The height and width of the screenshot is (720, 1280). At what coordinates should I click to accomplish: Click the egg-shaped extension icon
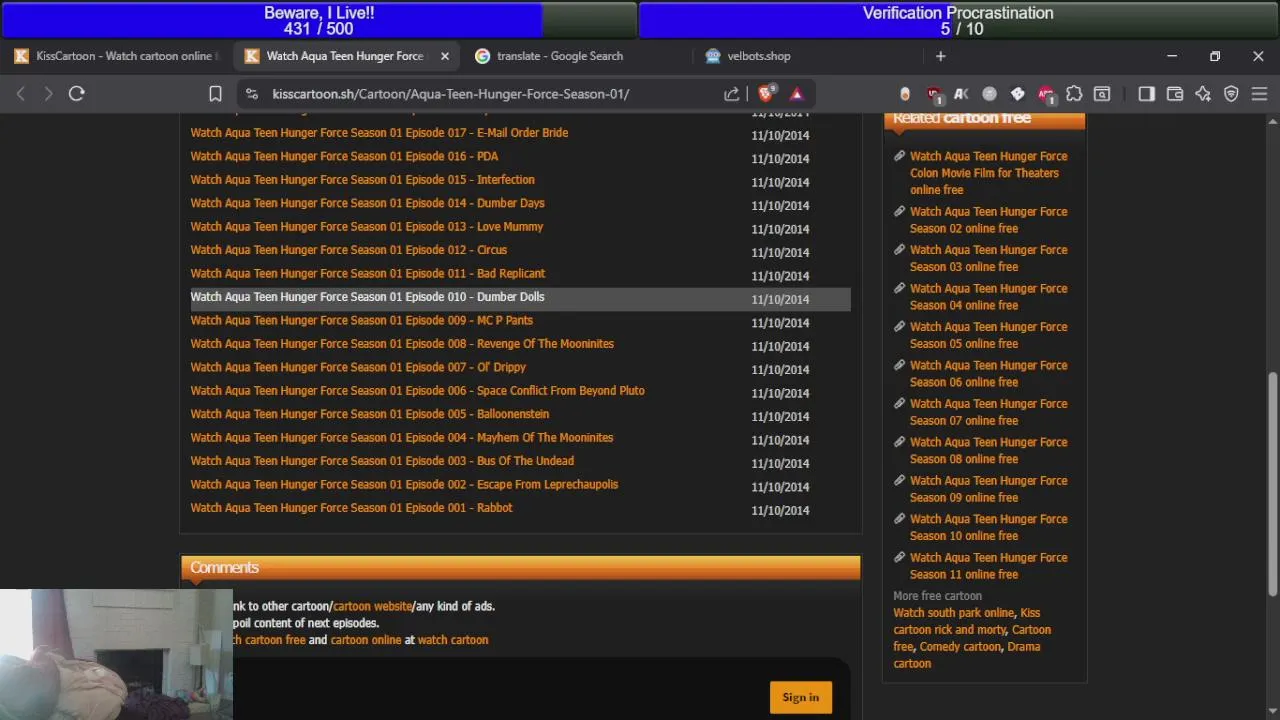point(905,94)
